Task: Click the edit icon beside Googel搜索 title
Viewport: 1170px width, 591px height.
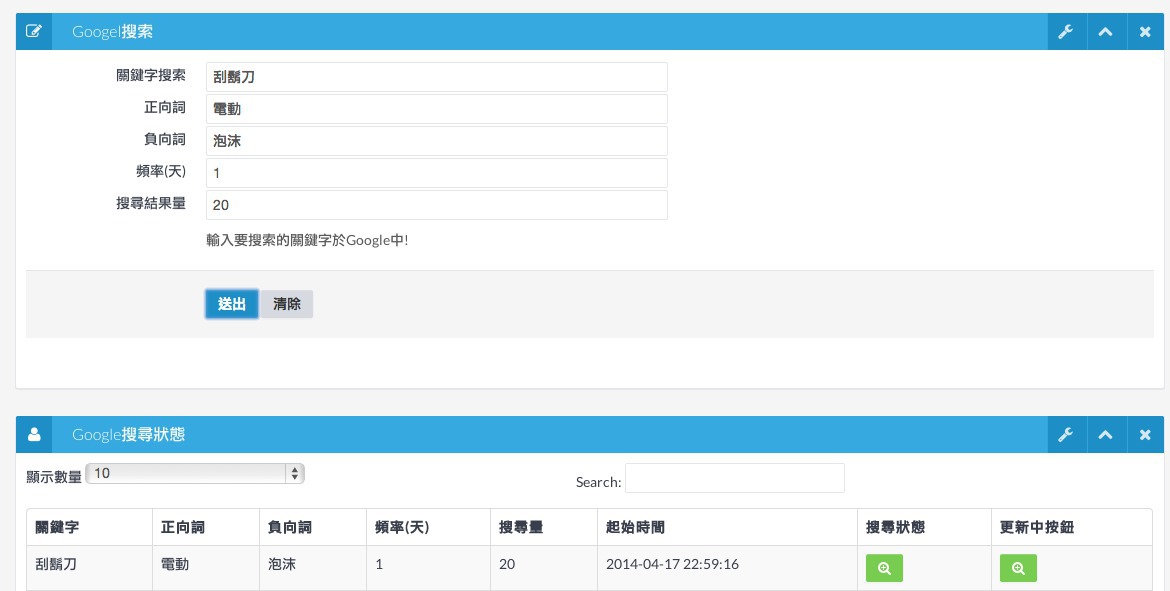Action: coord(34,31)
